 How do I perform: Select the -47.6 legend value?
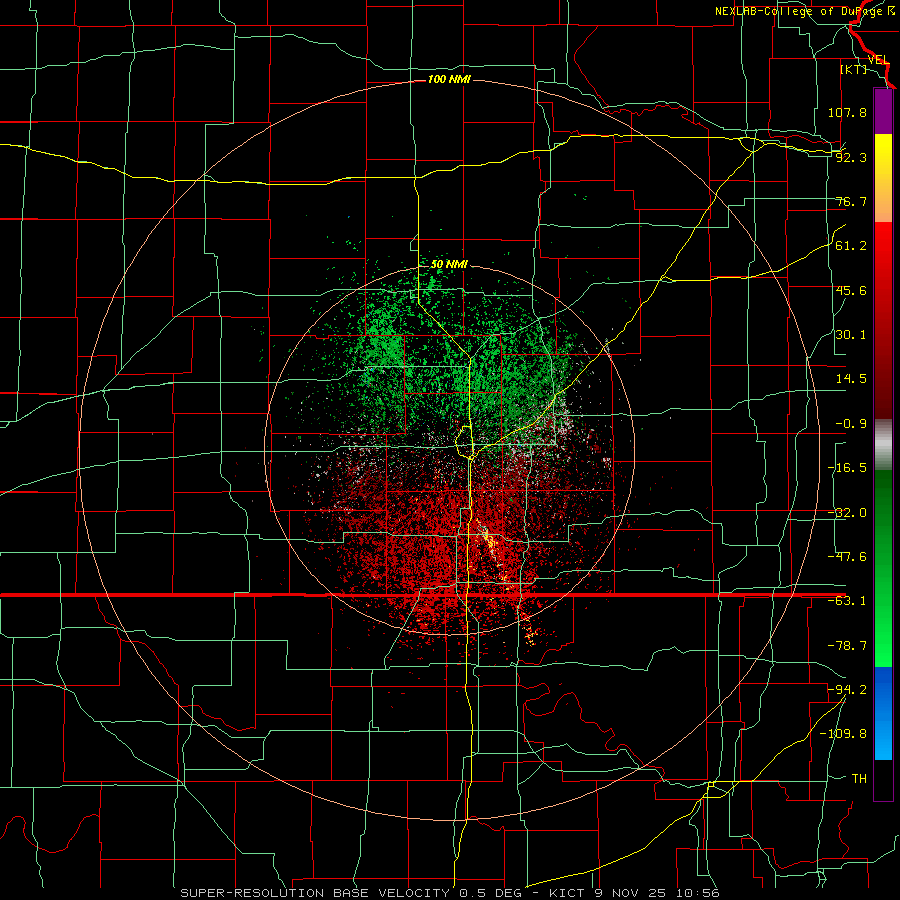(847, 557)
